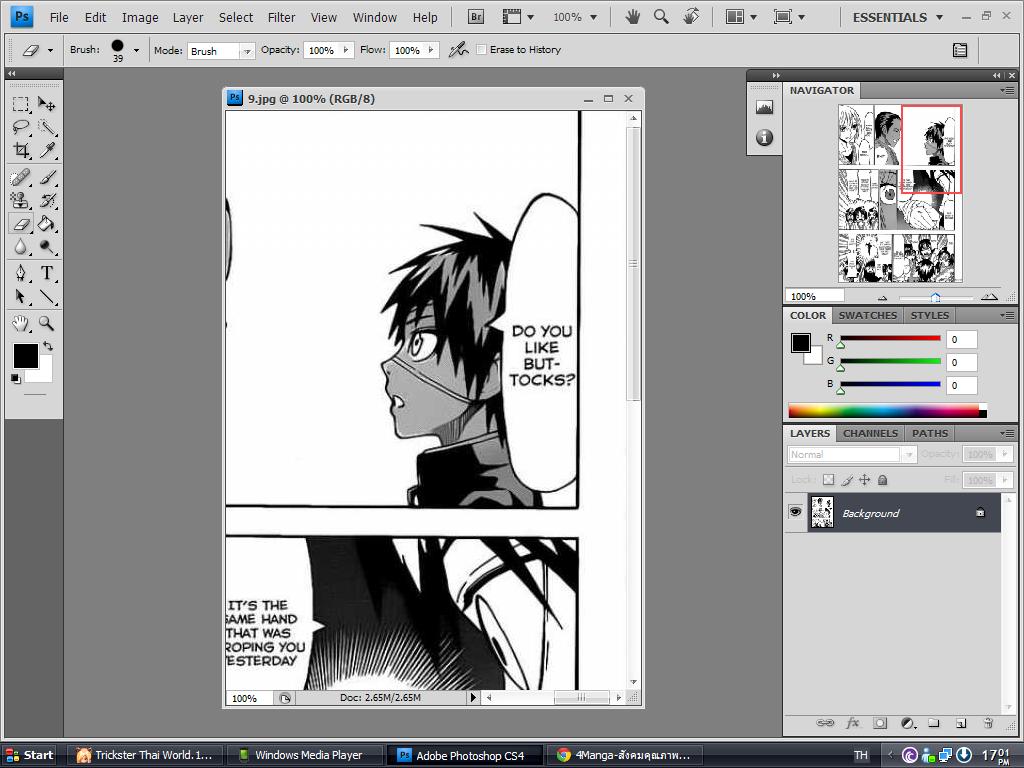This screenshot has height=768, width=1024.
Task: Select the Crop tool
Action: click(x=21, y=150)
